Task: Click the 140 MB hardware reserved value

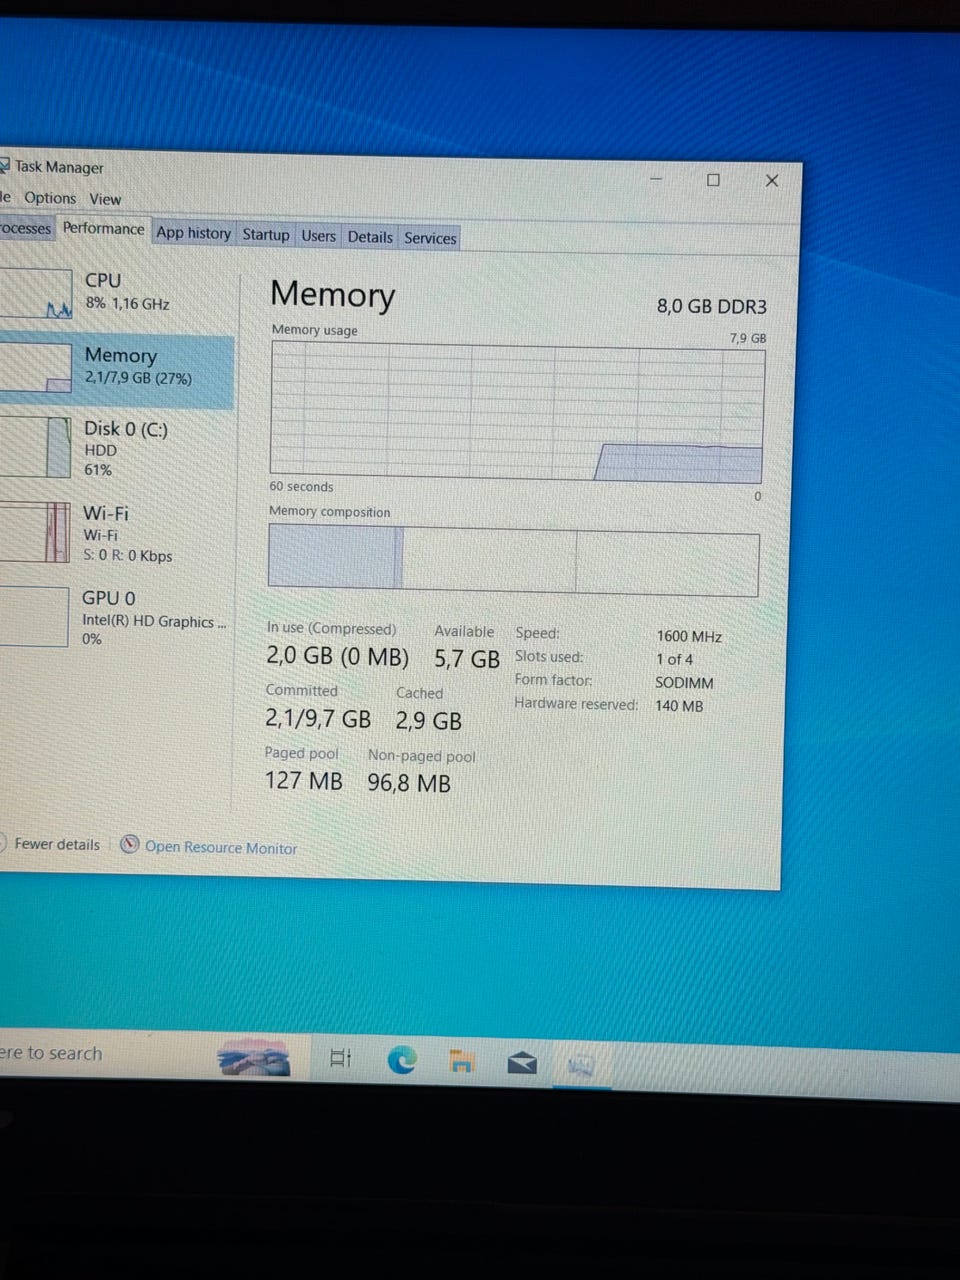Action: [680, 706]
